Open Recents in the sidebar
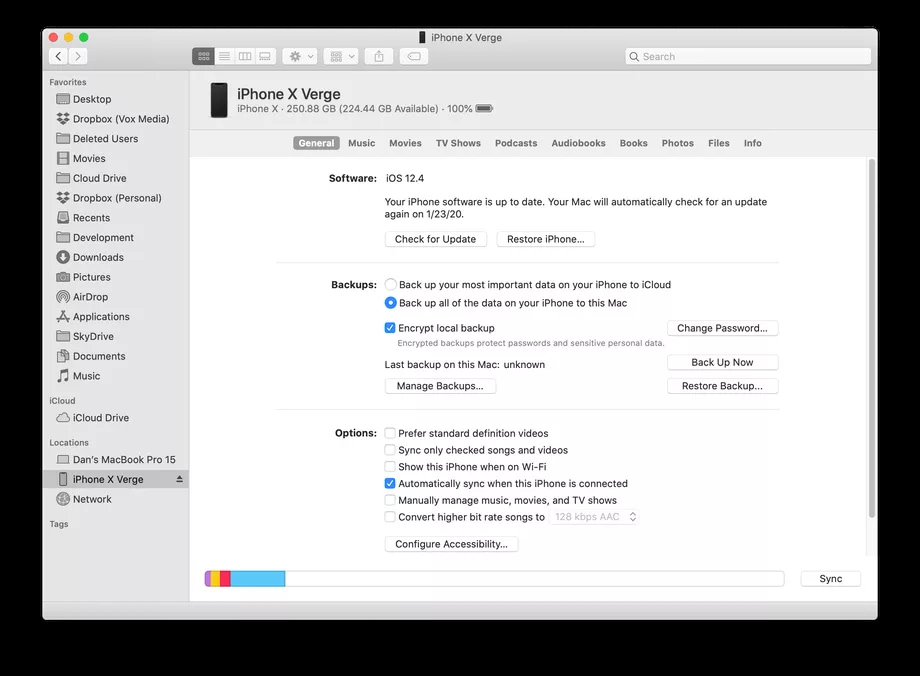Viewport: 920px width, 676px height. [116, 218]
